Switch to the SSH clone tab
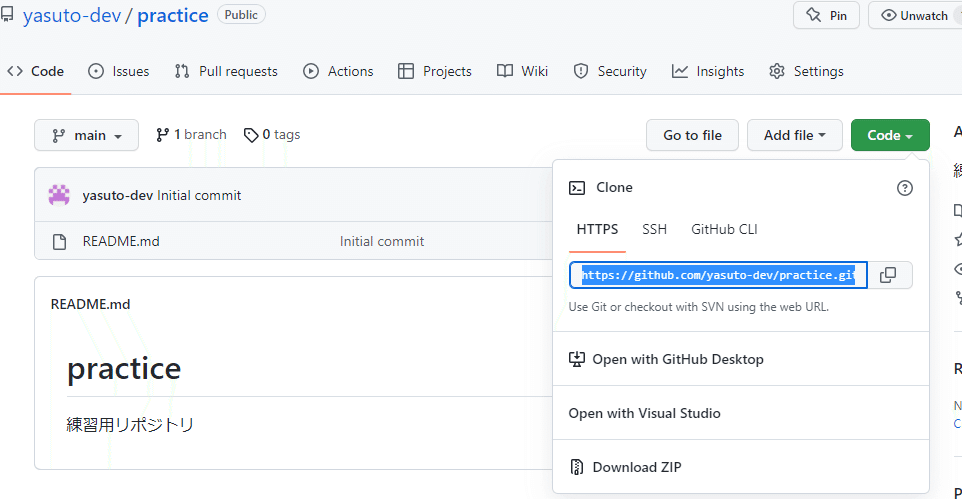 coord(654,229)
